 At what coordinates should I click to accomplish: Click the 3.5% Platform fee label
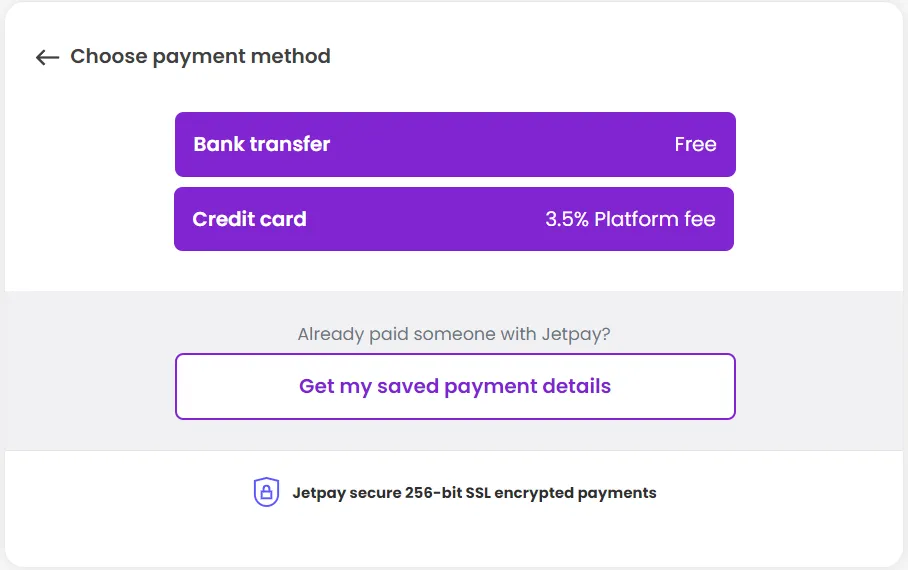coord(630,219)
